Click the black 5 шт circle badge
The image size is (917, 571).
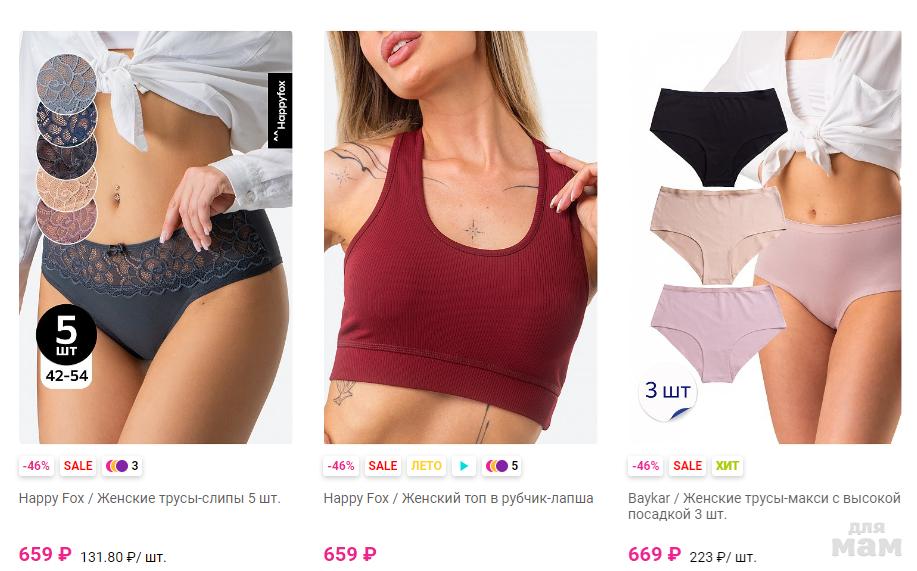pos(66,334)
